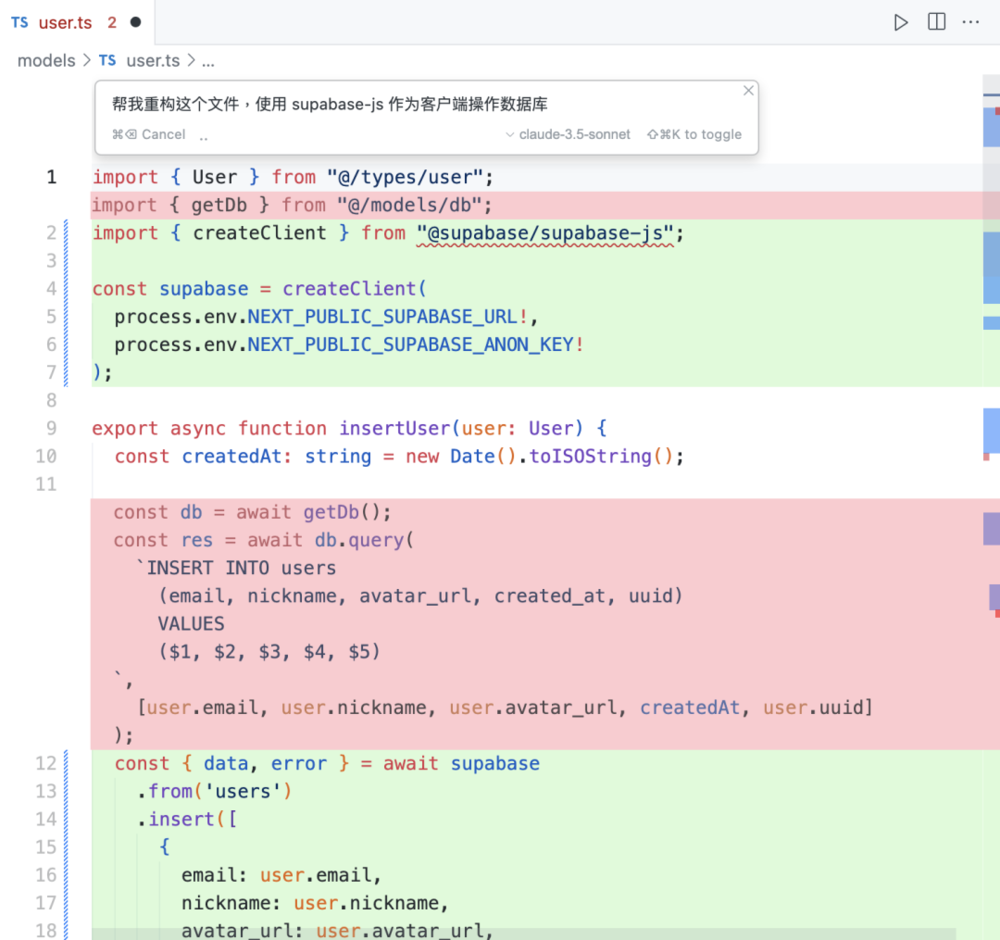Toggle generation mode with ⌘K to toggle
1000x940 pixels.
click(x=694, y=134)
